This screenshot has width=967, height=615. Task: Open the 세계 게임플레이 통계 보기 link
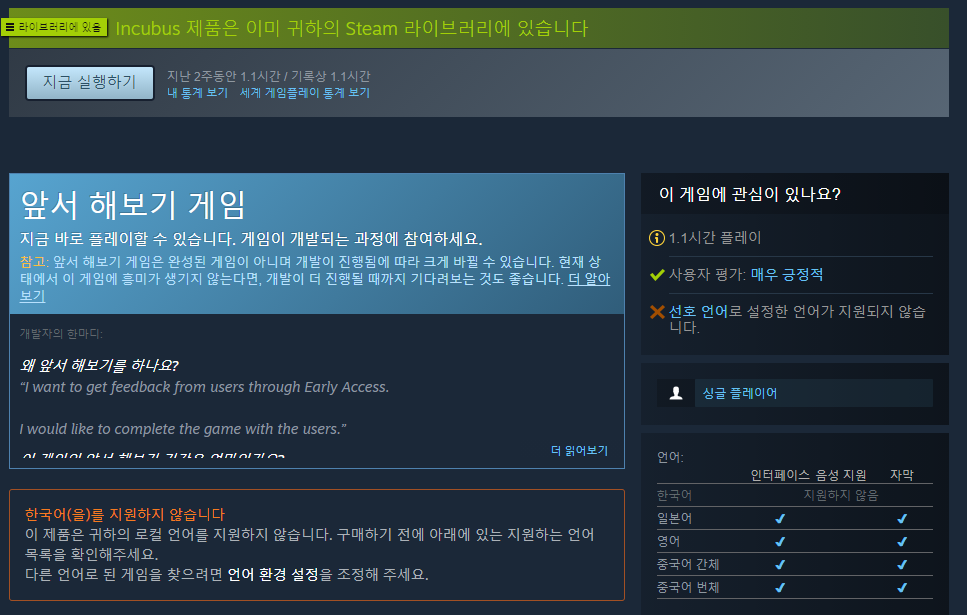tap(305, 93)
